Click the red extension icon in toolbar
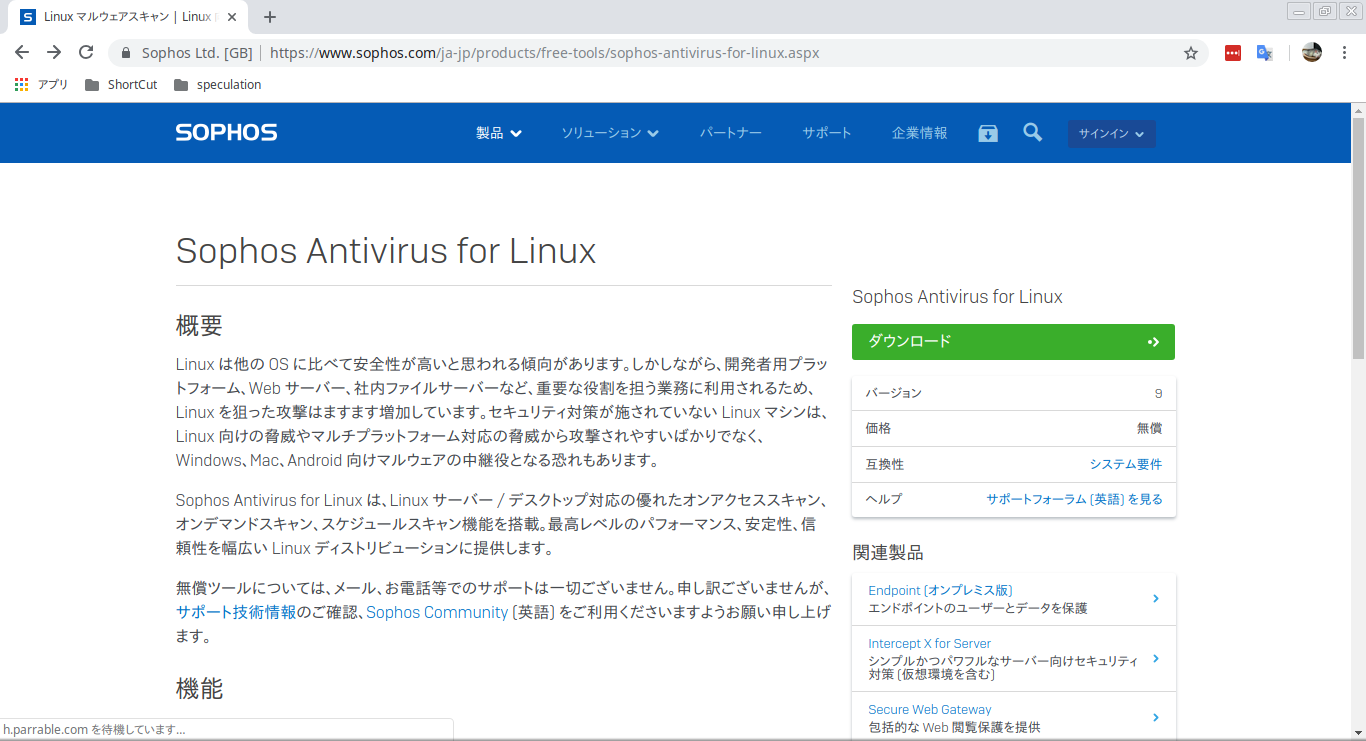The height and width of the screenshot is (741, 1366). click(x=1233, y=53)
